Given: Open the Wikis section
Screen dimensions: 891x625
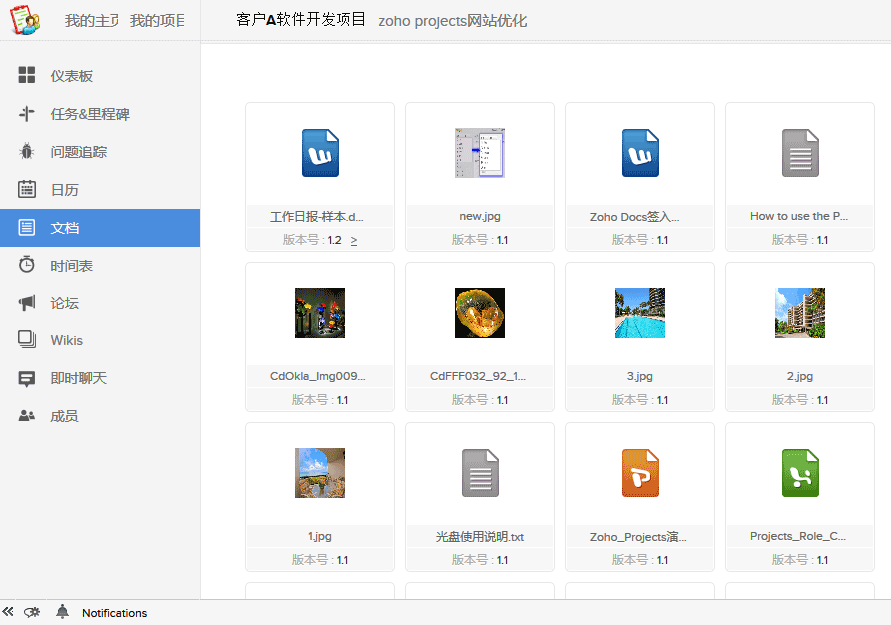Looking at the screenshot, I should pyautogui.click(x=66, y=340).
